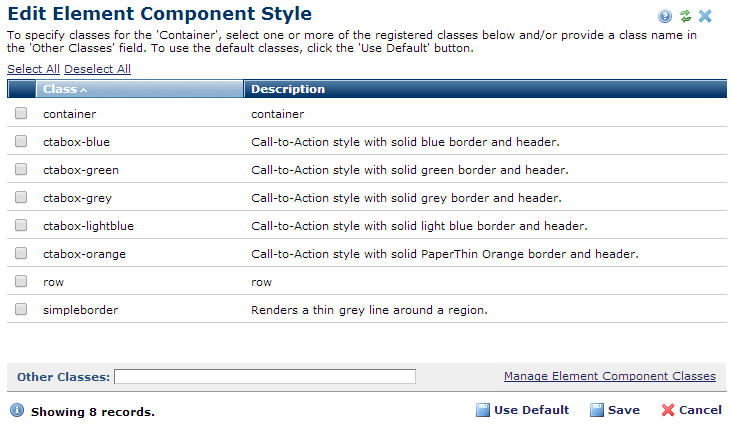Click the close X icon in header

pyautogui.click(x=706, y=16)
